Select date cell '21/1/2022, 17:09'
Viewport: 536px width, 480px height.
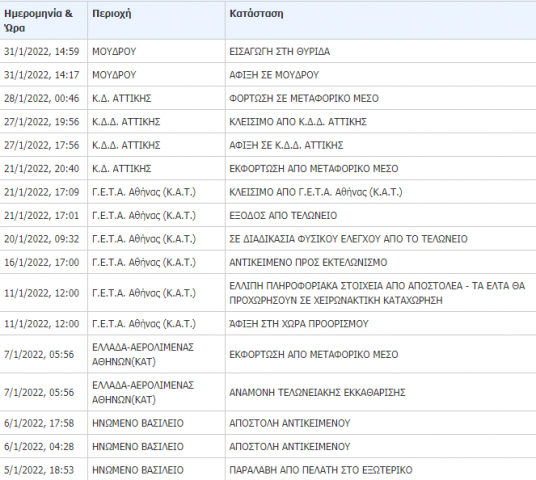click(x=41, y=192)
